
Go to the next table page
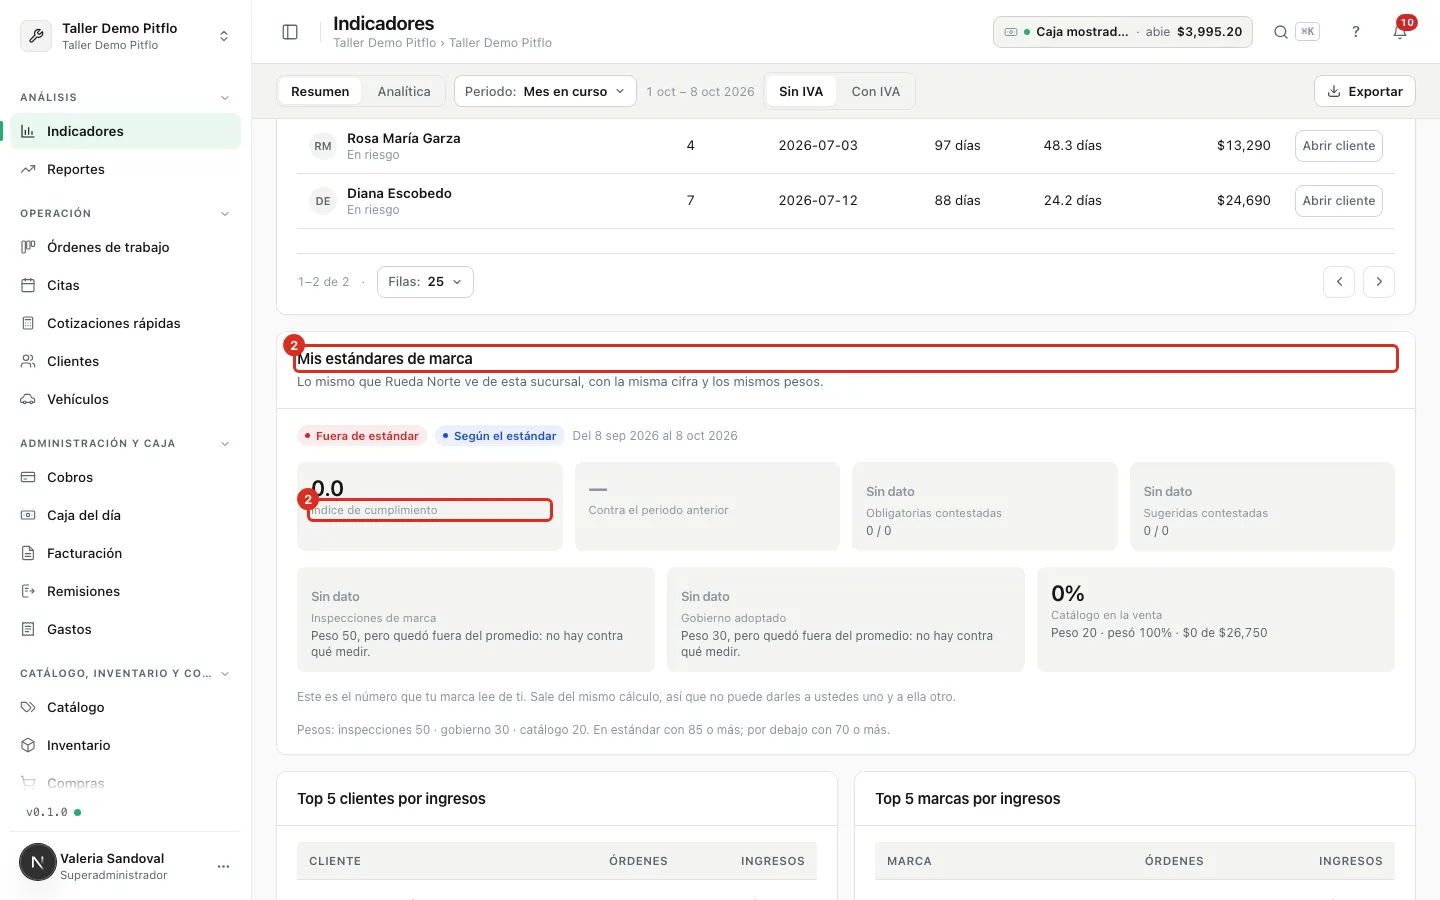pos(1379,282)
